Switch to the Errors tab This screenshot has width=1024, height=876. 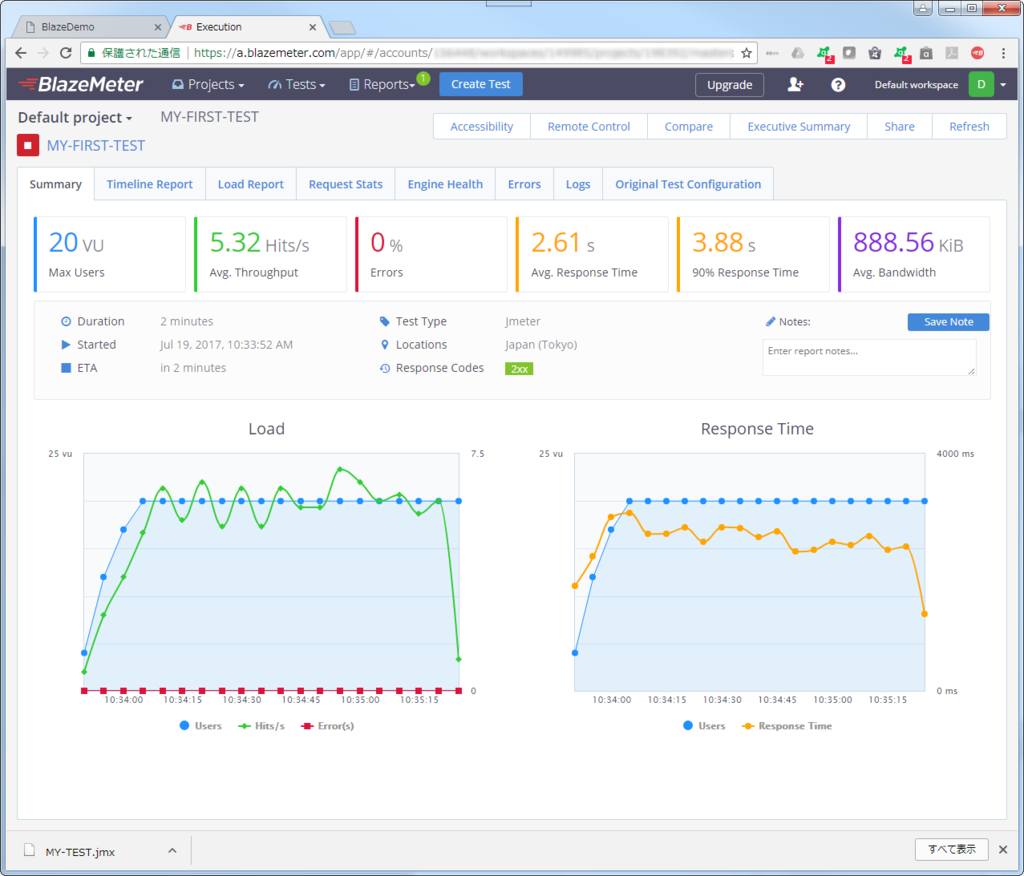[x=524, y=184]
